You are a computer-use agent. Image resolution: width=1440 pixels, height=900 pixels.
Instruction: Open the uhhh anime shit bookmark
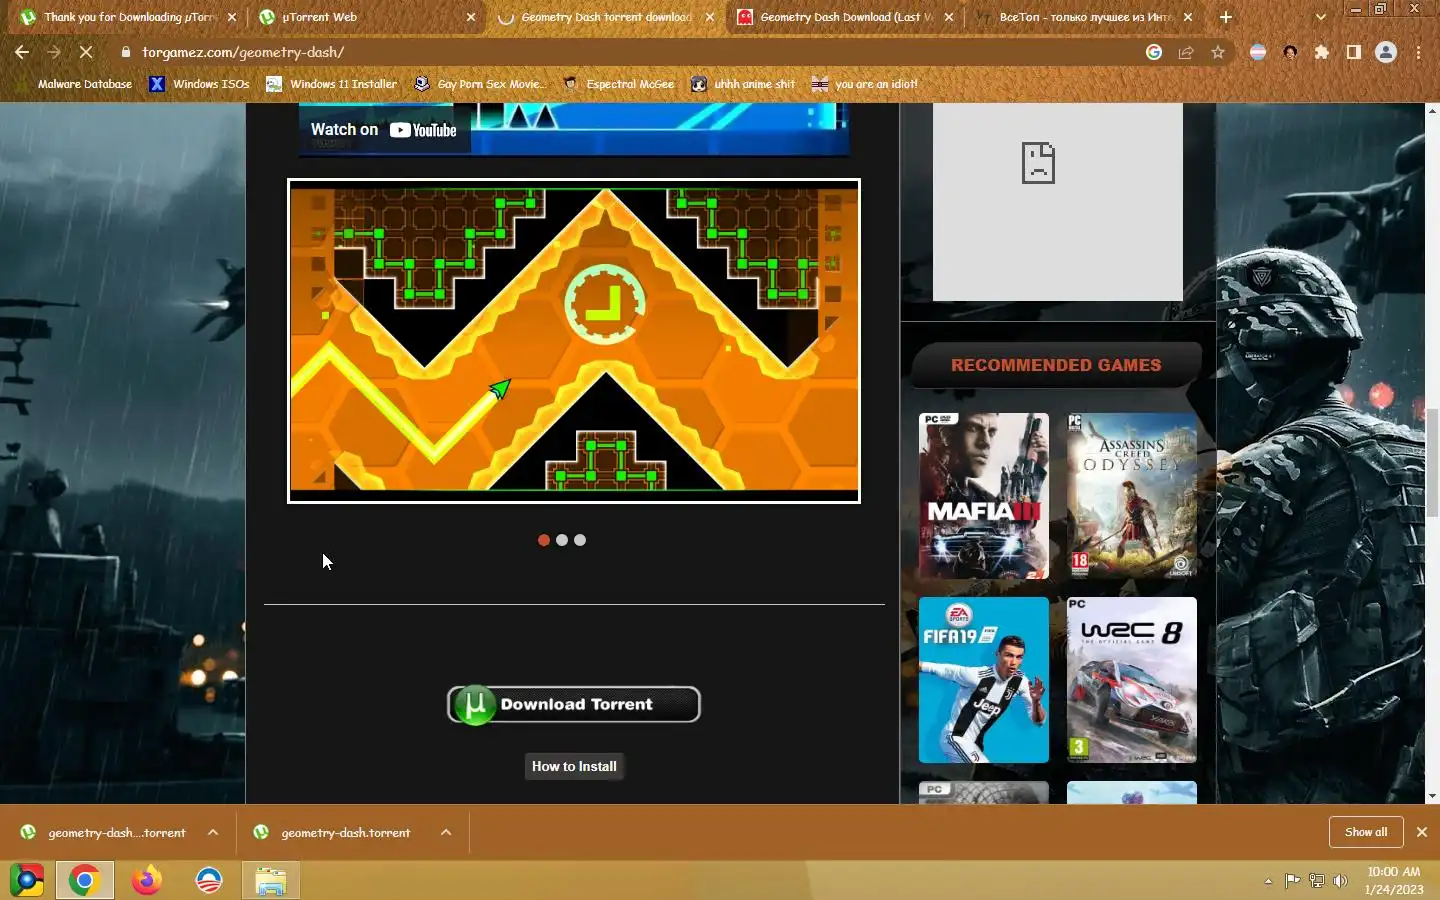coord(743,84)
